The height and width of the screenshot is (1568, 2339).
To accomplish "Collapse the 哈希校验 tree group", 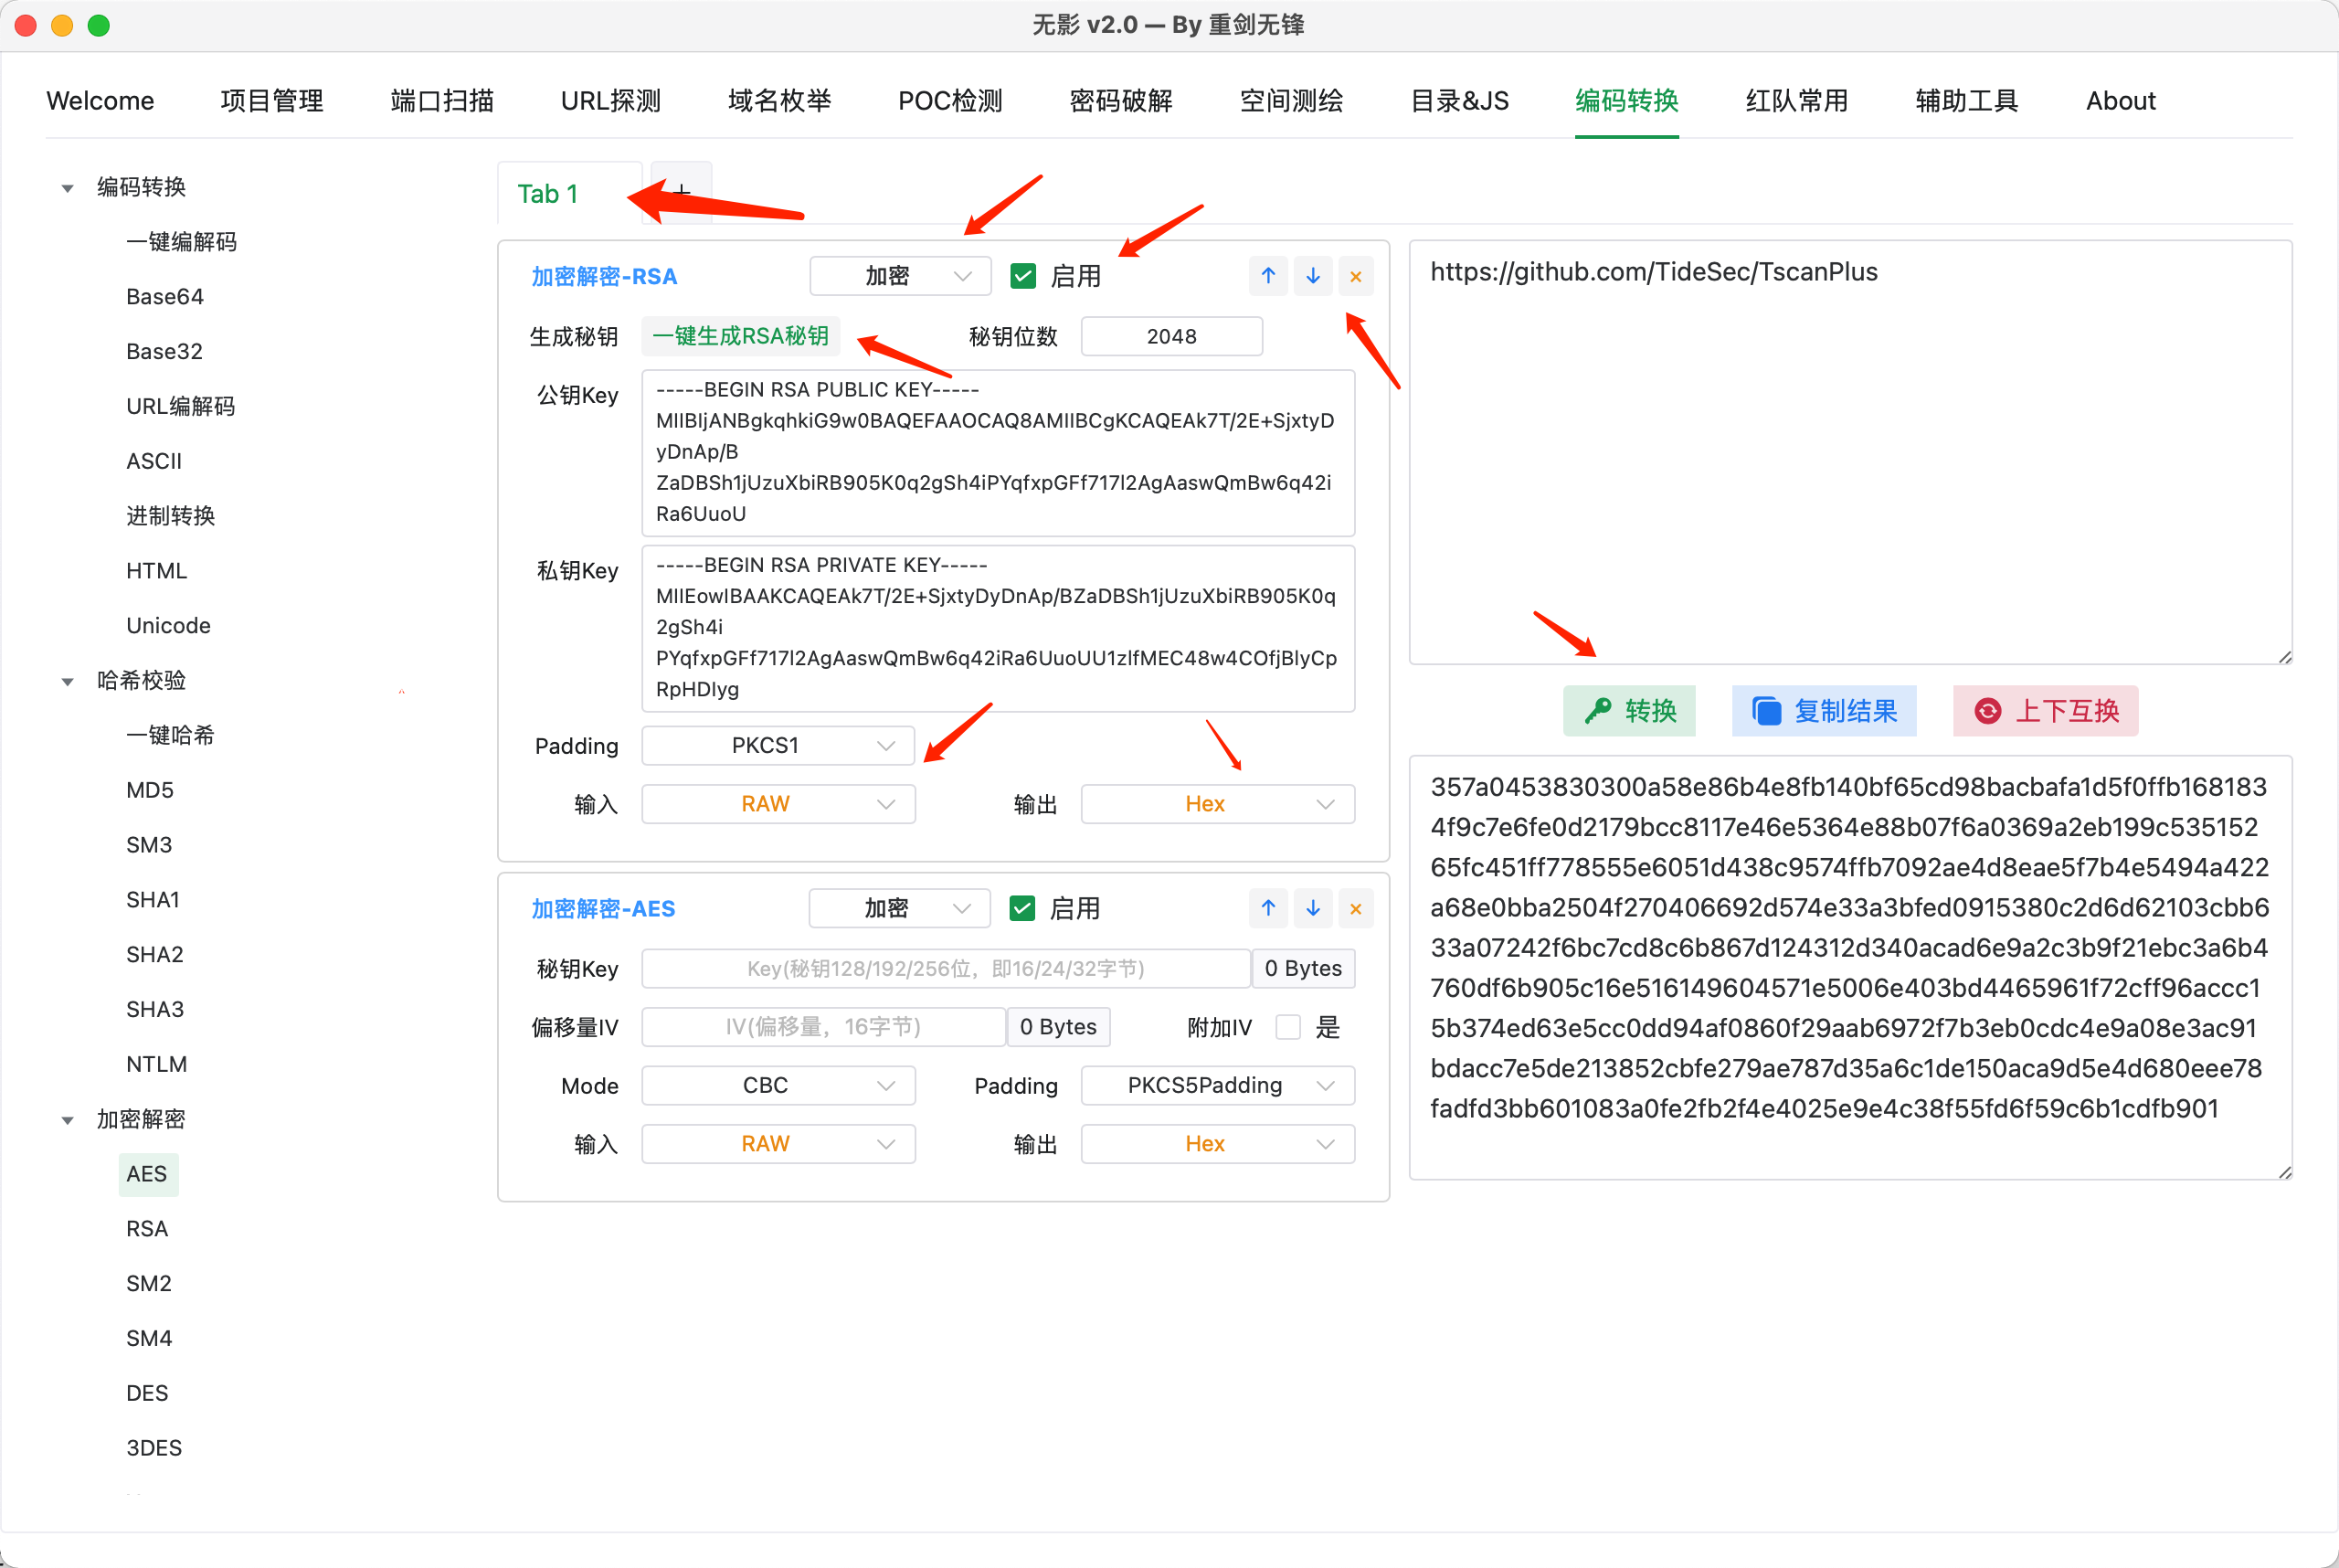I will click(x=68, y=681).
